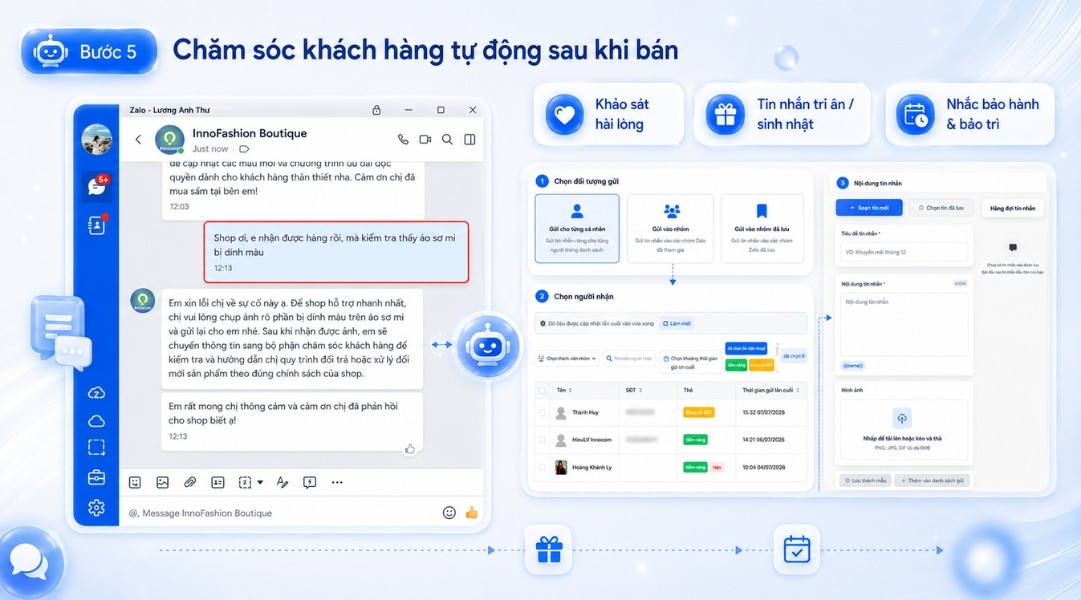Select the Gửi vào nhóm đã lưu option card
This screenshot has height=600, width=1081.
pyautogui.click(x=762, y=228)
